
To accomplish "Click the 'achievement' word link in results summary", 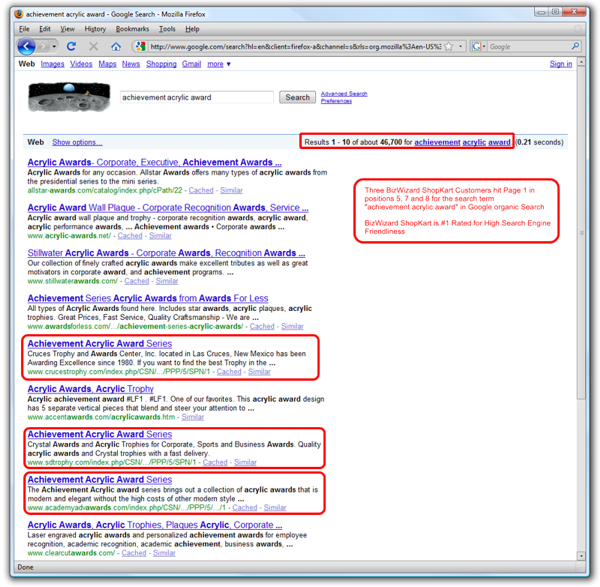I will click(437, 142).
